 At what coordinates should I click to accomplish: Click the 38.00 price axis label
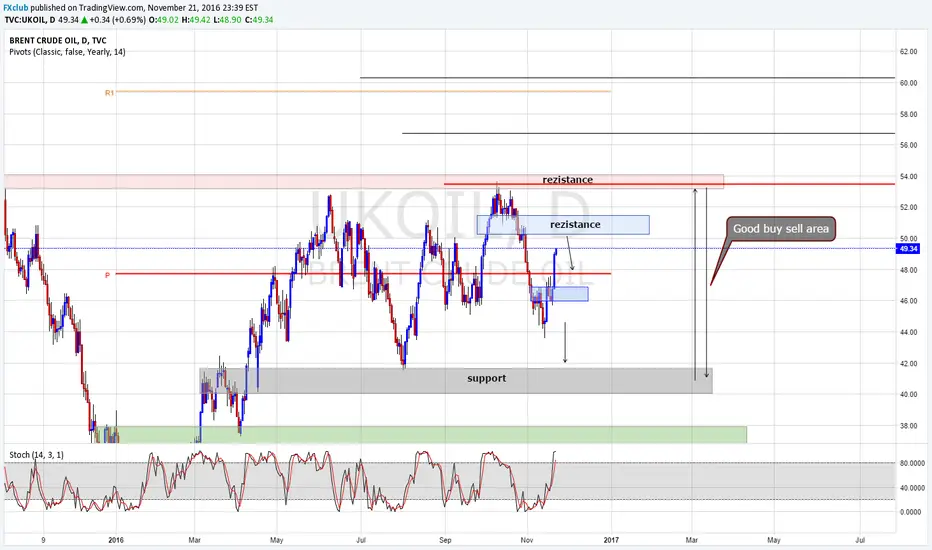tap(908, 426)
